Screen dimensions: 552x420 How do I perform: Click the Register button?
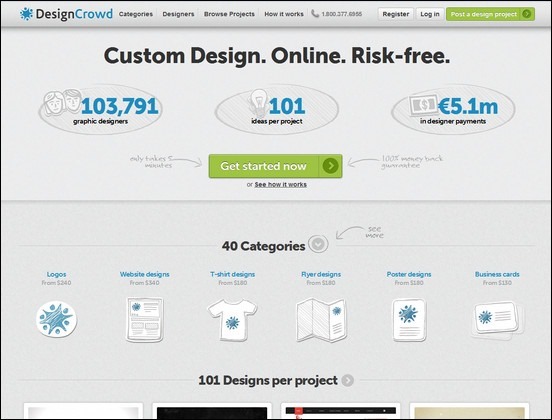(x=396, y=14)
